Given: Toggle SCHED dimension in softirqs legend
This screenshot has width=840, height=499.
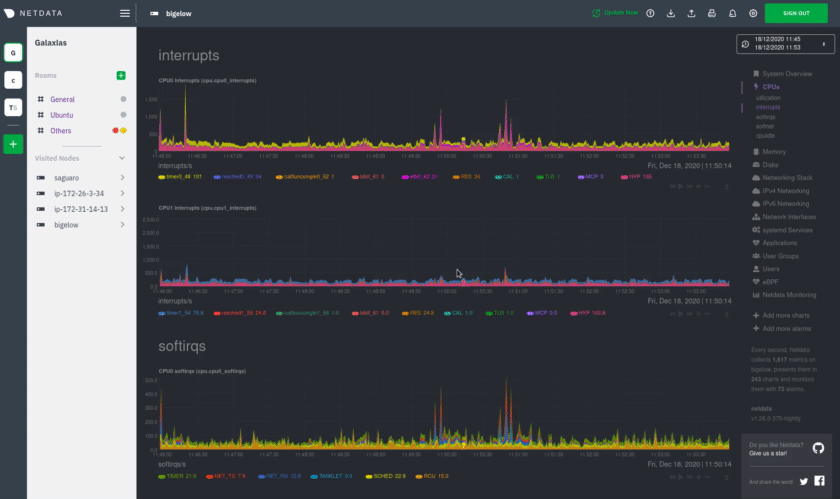Looking at the screenshot, I should pyautogui.click(x=385, y=476).
